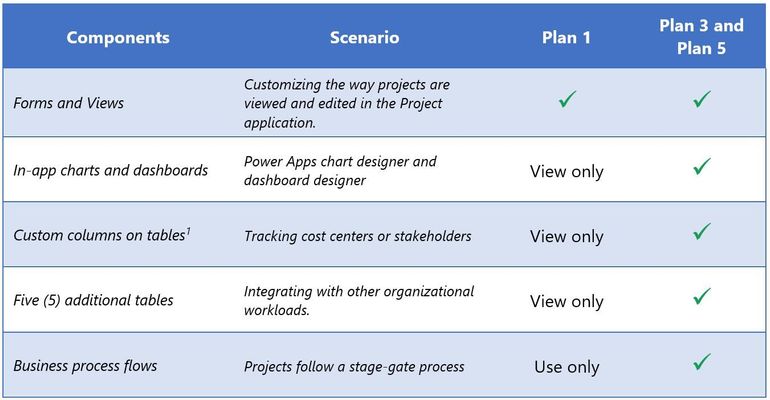Click Projects follow a stage-gate process text
The height and width of the screenshot is (400, 770).
point(354,367)
